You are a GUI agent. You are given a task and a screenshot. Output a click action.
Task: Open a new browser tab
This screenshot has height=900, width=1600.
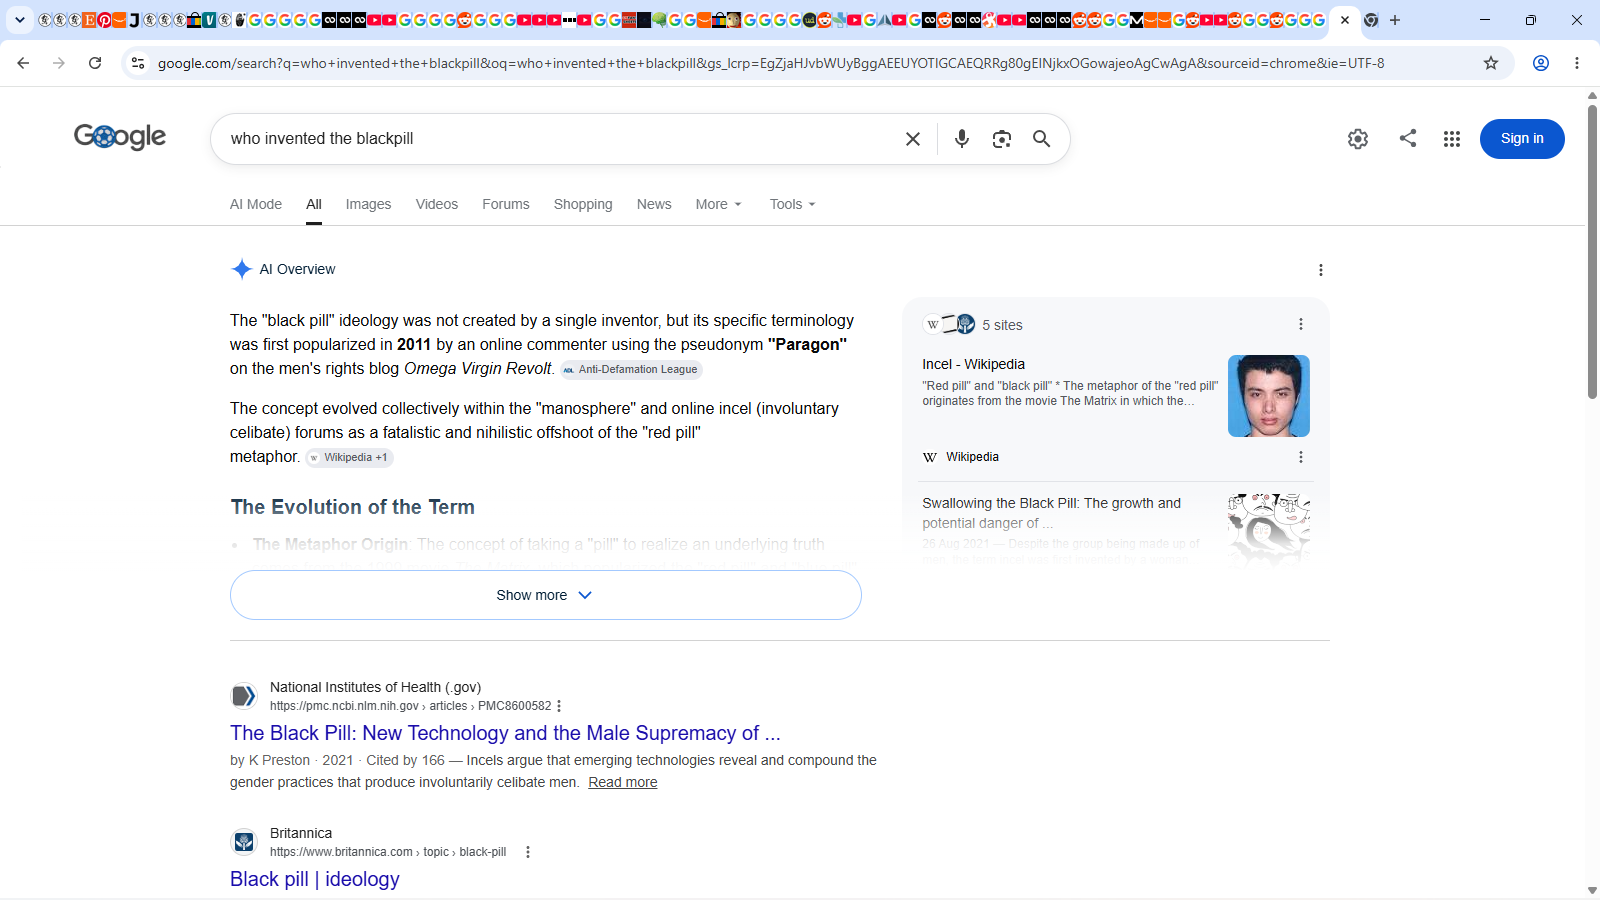[x=1395, y=20]
